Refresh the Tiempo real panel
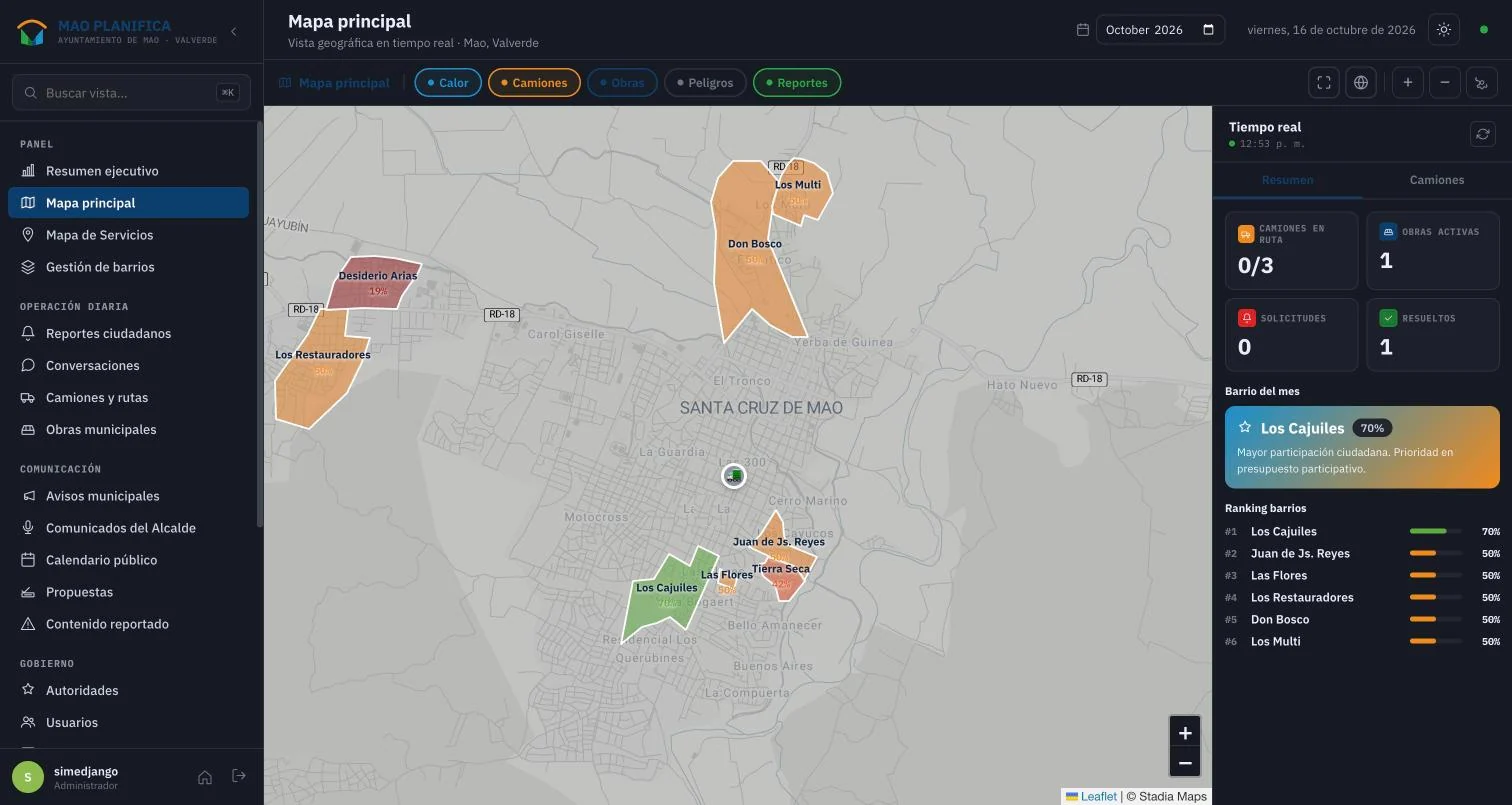This screenshot has width=1512, height=805. click(x=1483, y=134)
